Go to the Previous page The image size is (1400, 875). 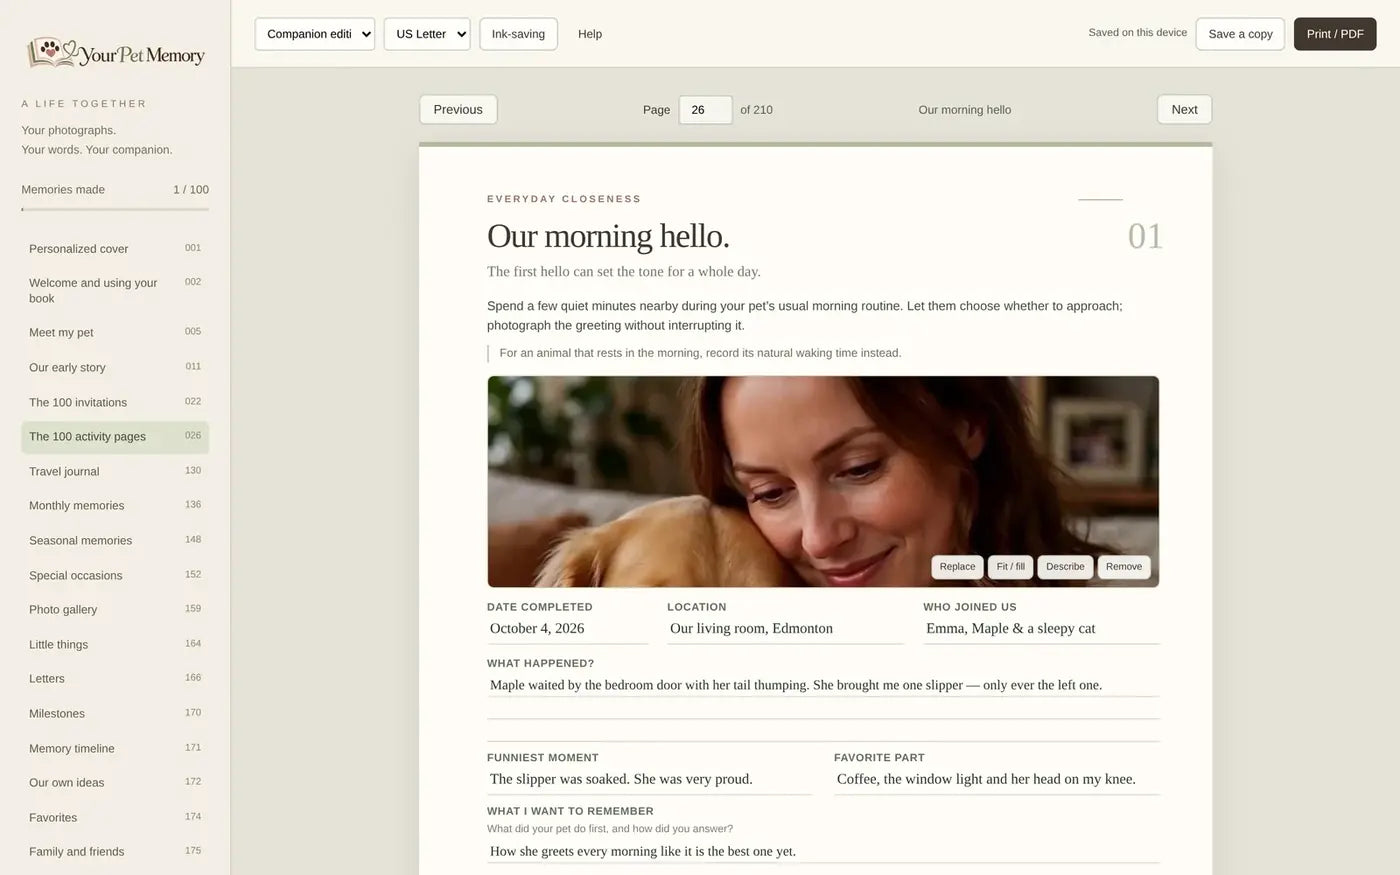[x=458, y=110]
